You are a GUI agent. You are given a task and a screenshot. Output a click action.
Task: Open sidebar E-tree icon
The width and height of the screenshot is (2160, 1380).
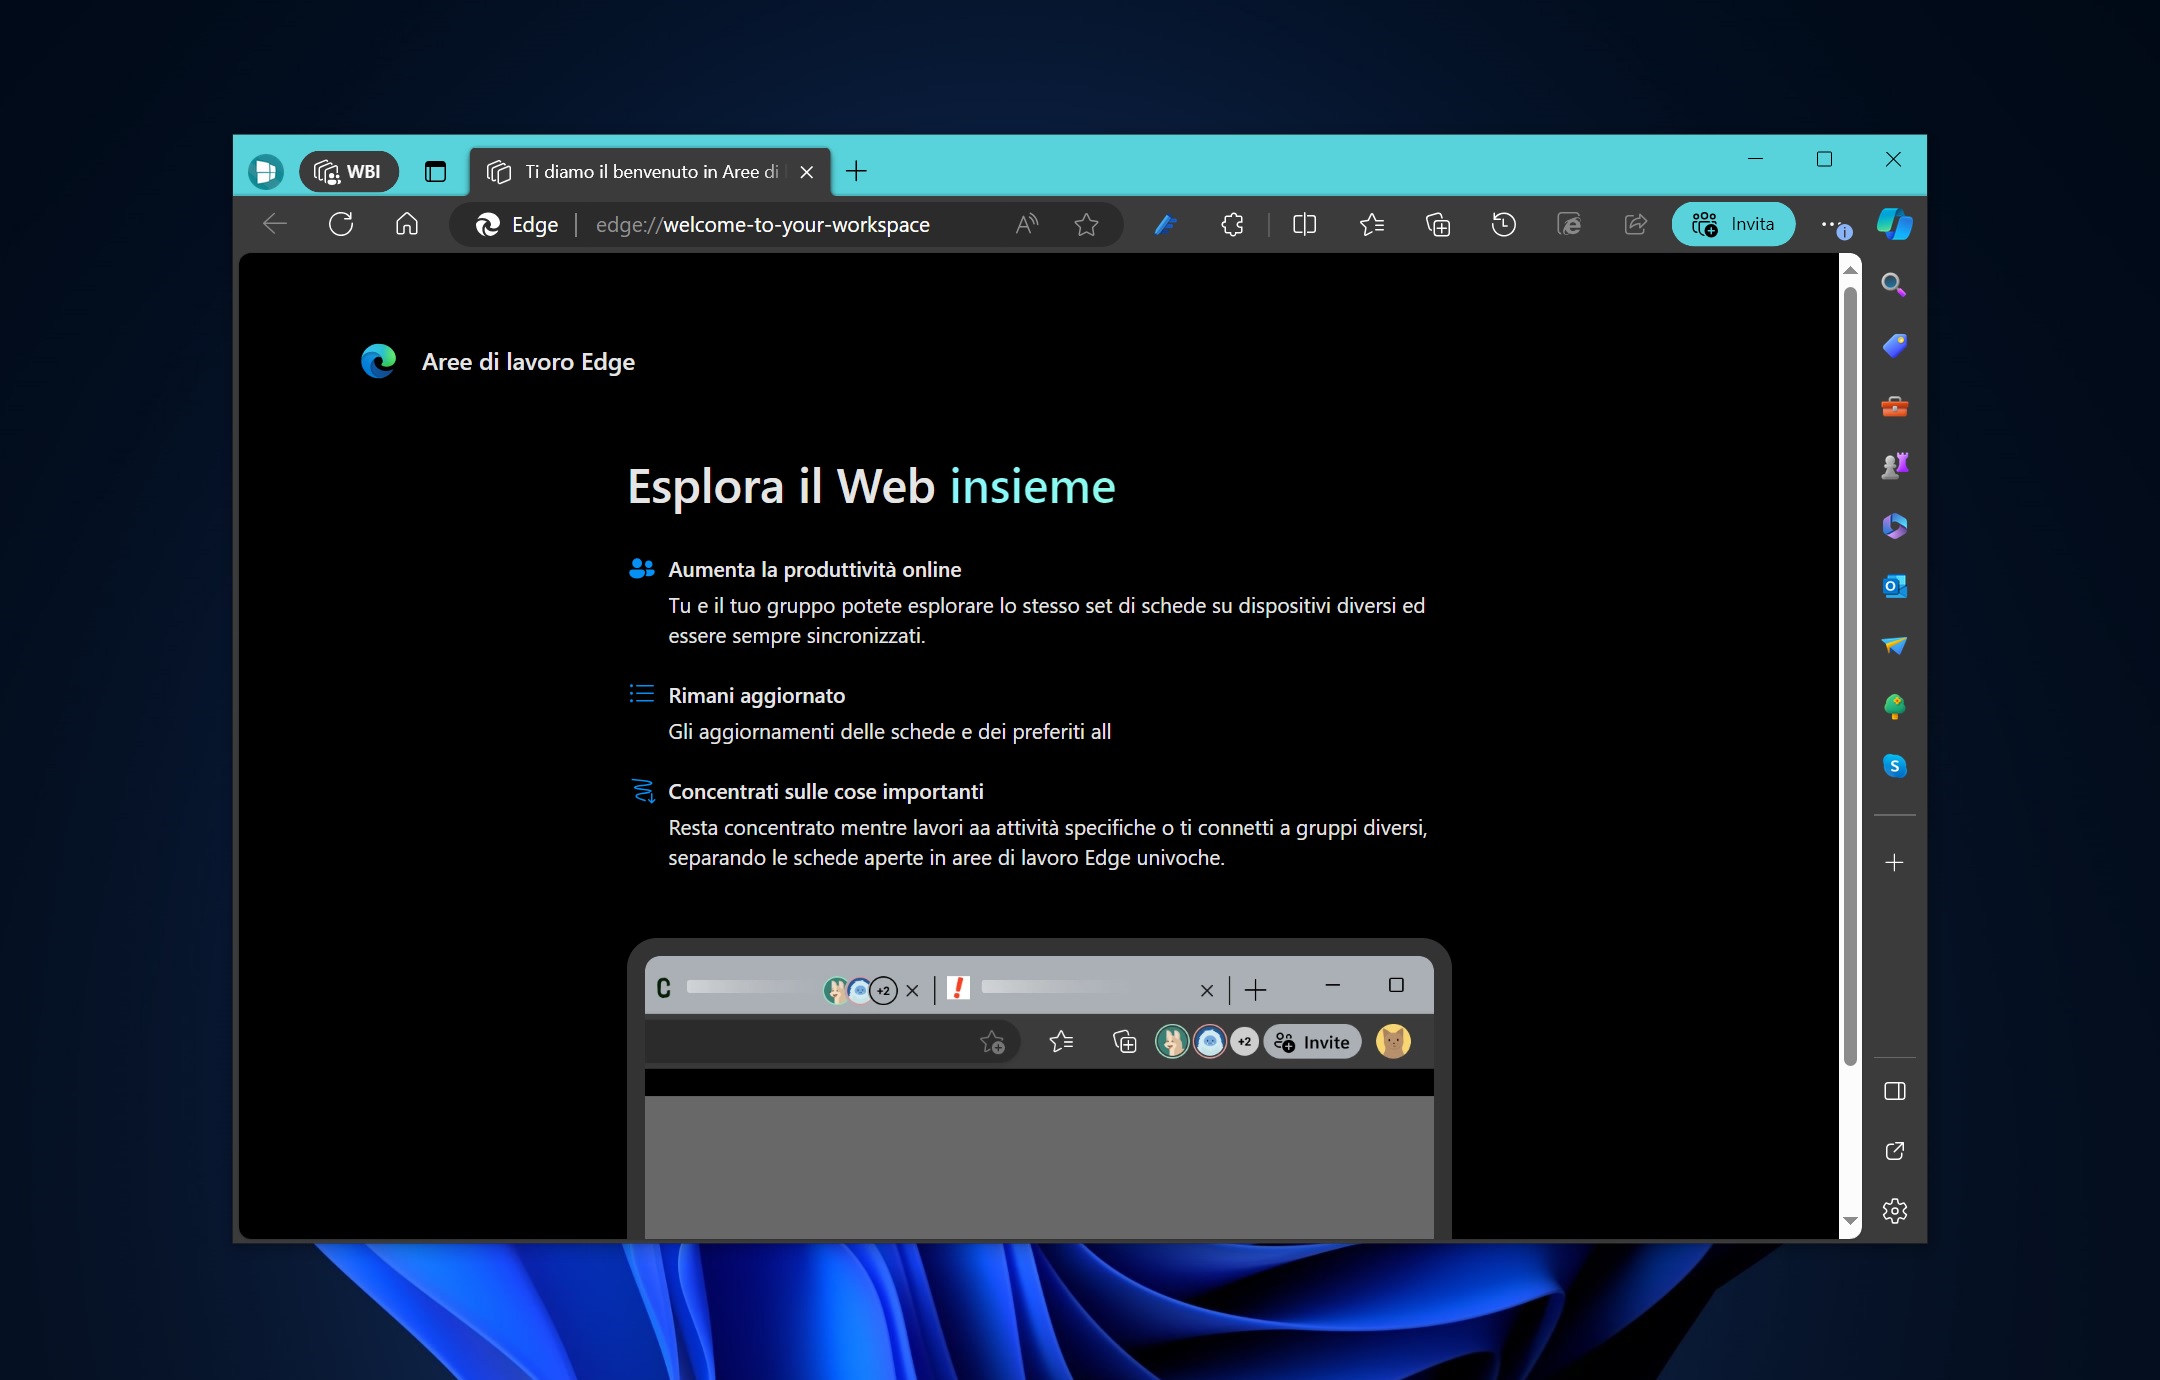(x=1894, y=706)
